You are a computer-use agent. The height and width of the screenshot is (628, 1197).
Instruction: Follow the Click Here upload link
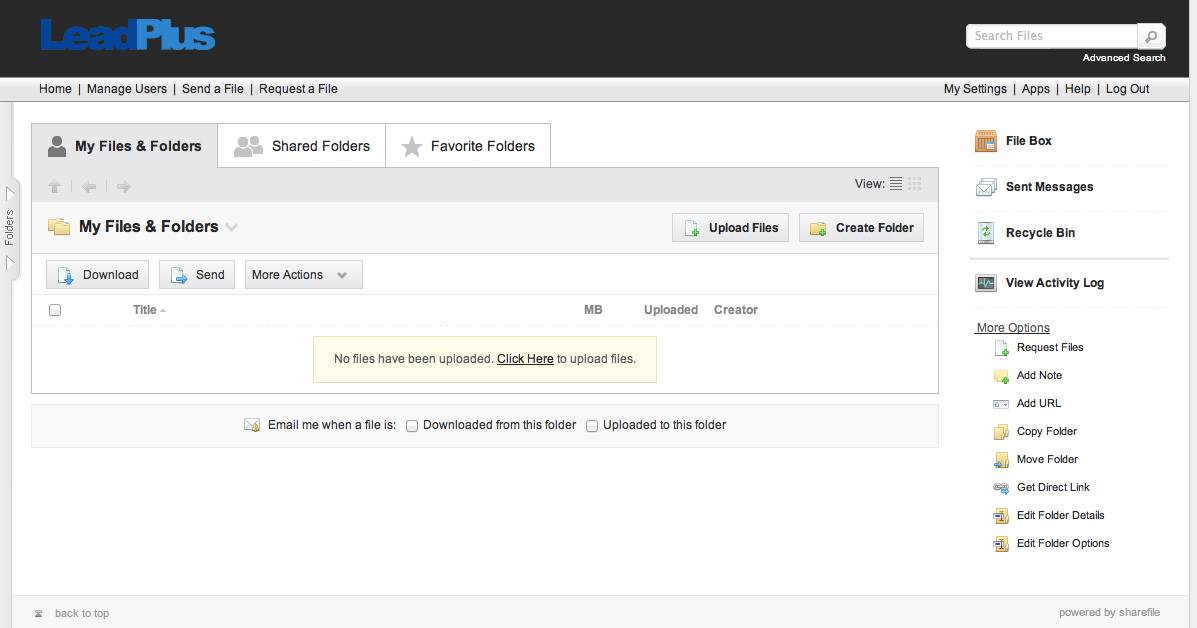tap(525, 359)
